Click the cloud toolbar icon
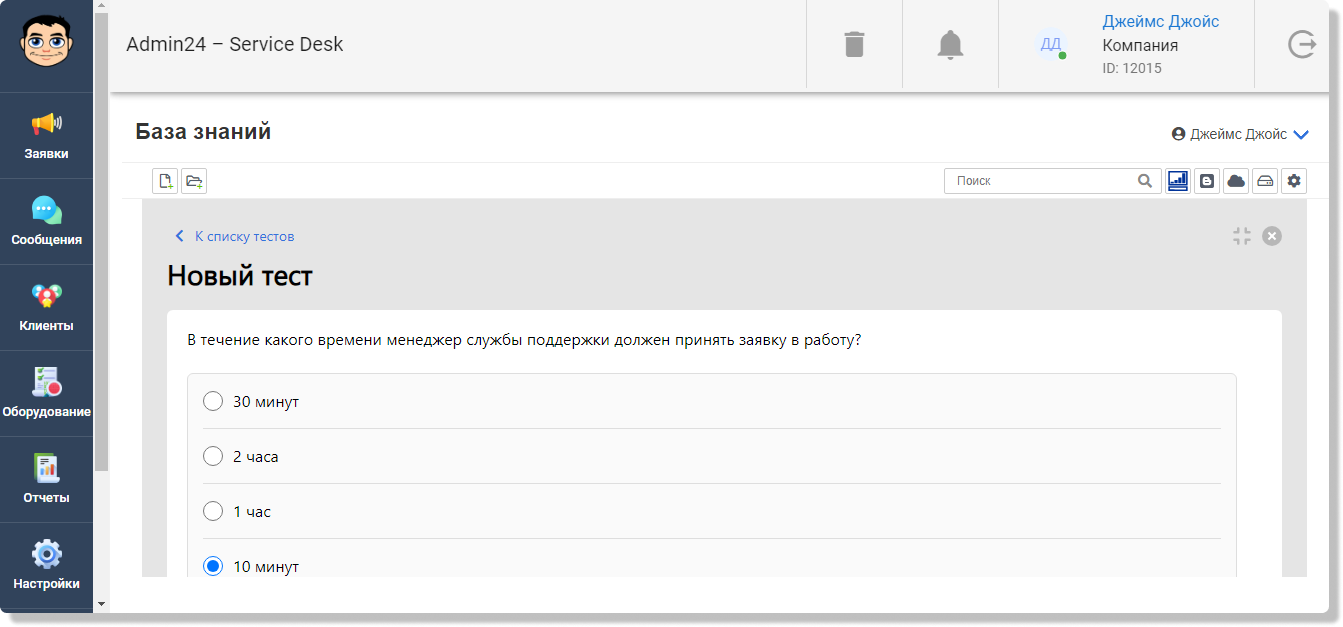The height and width of the screenshot is (627, 1343). click(1236, 181)
